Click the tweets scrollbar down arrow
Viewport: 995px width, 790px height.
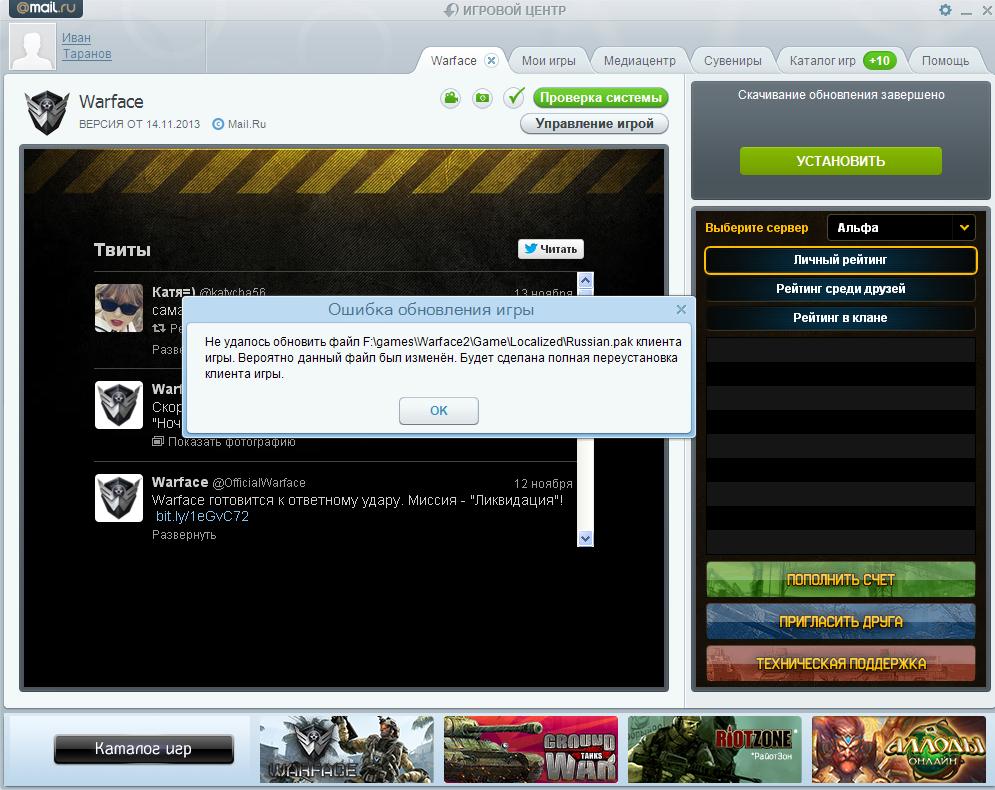(x=585, y=538)
